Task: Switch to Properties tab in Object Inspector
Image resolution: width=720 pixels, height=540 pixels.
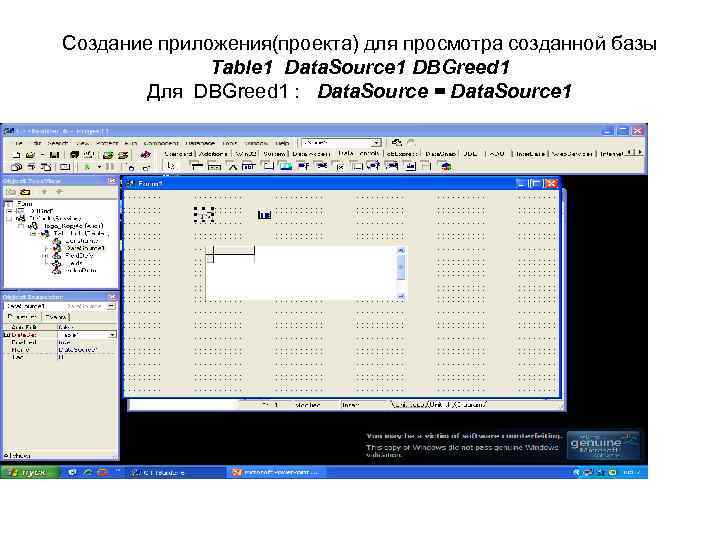Action: (22, 317)
